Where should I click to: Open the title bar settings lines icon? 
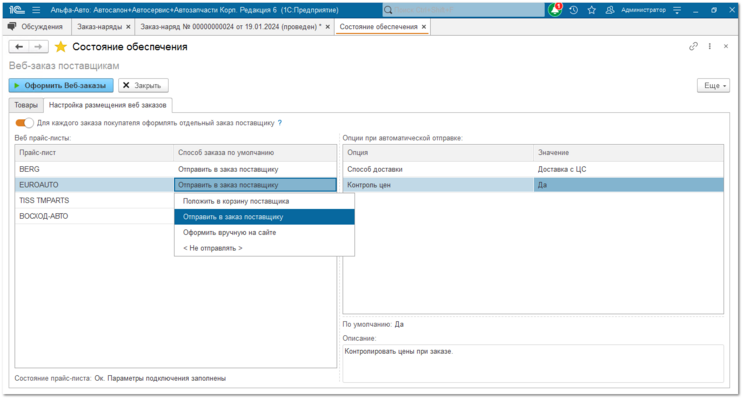(677, 10)
